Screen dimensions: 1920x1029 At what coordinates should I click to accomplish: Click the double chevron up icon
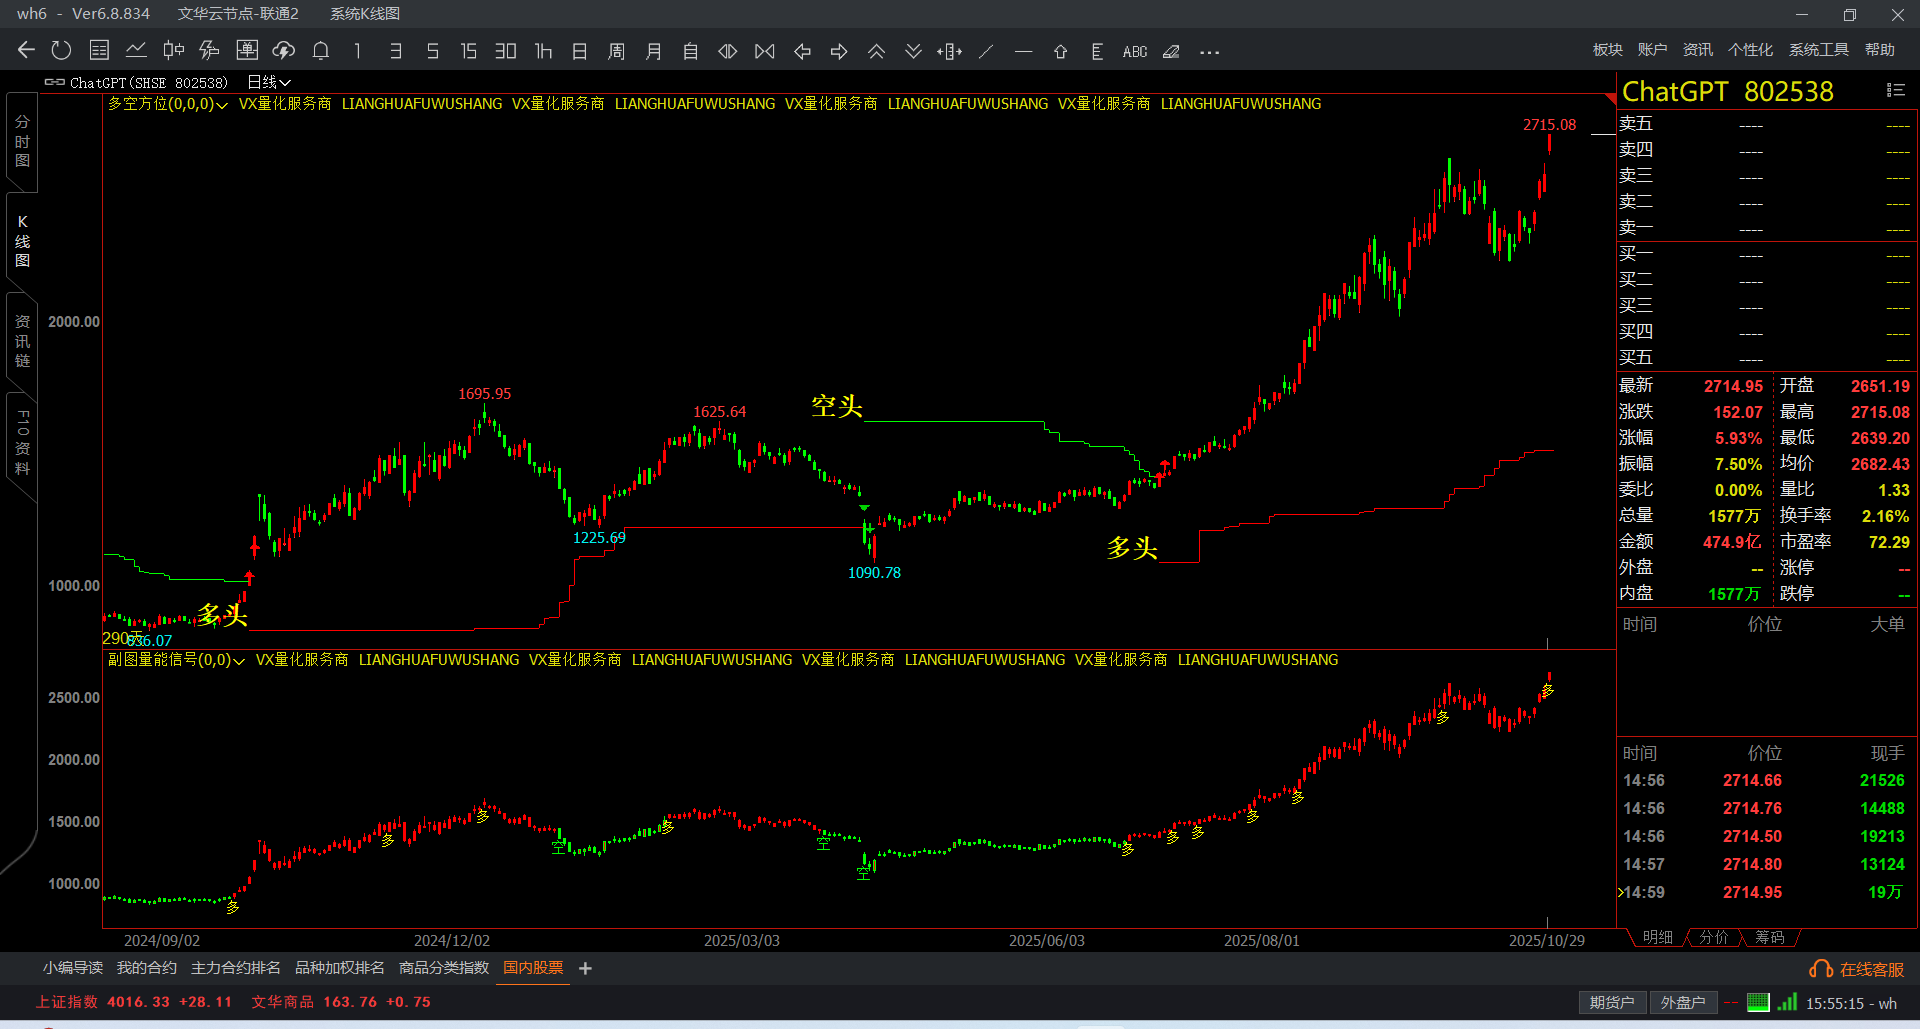tap(876, 51)
